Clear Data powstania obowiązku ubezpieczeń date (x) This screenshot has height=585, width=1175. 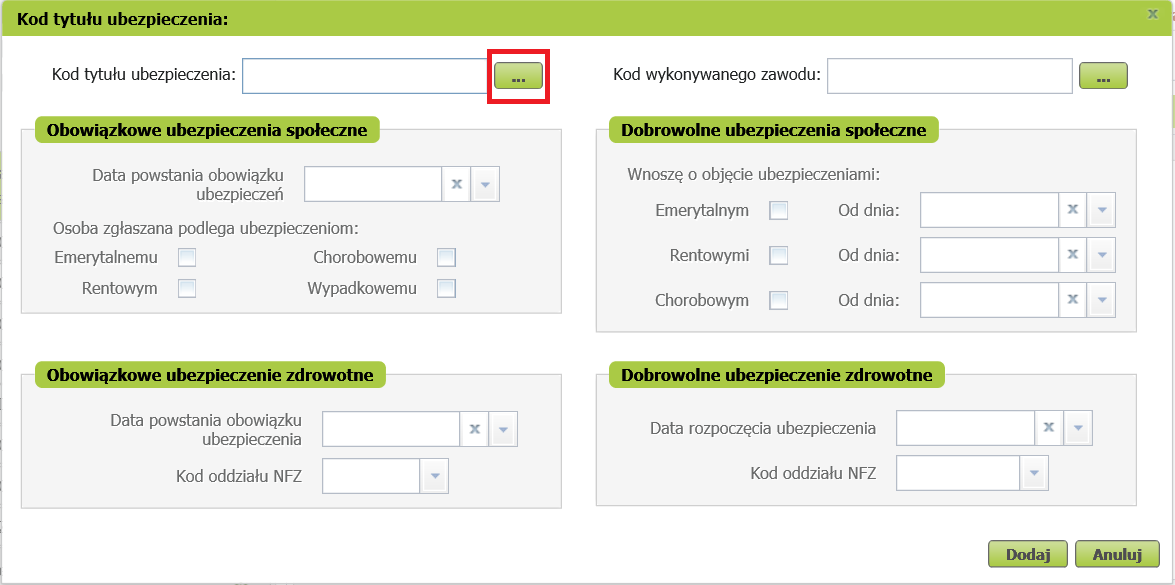coord(456,184)
